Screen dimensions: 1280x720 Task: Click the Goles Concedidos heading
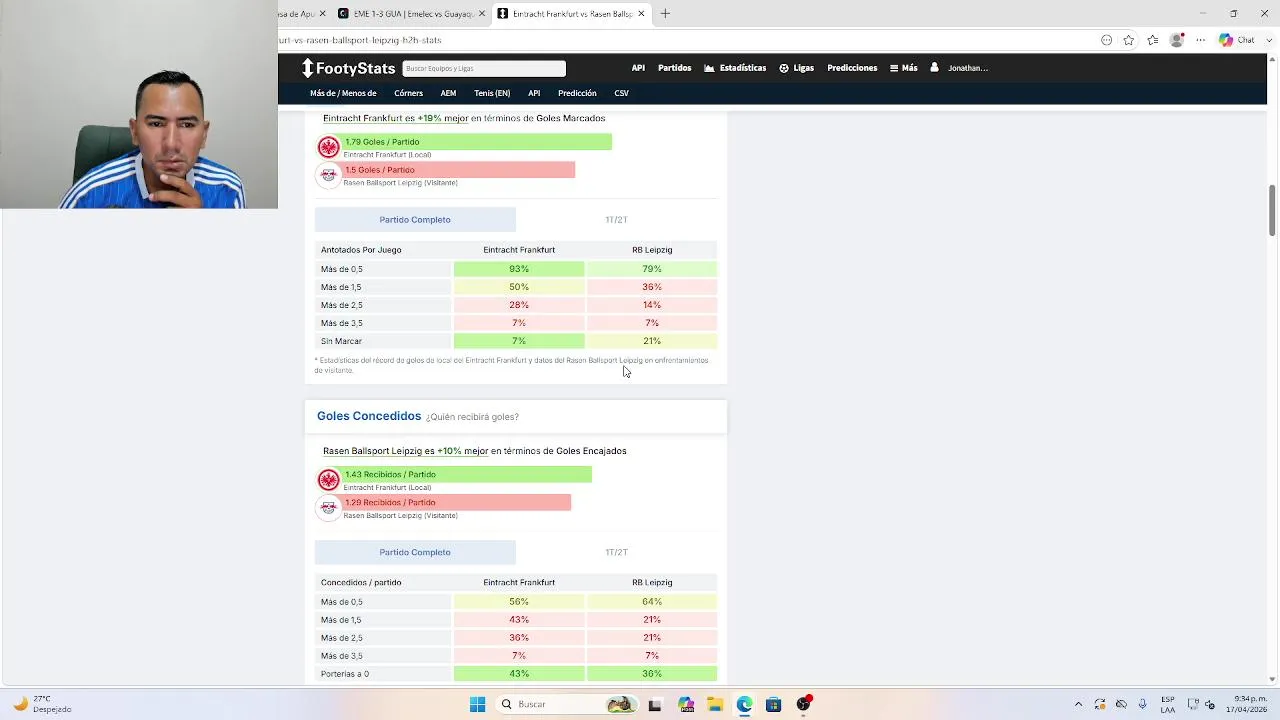(369, 416)
